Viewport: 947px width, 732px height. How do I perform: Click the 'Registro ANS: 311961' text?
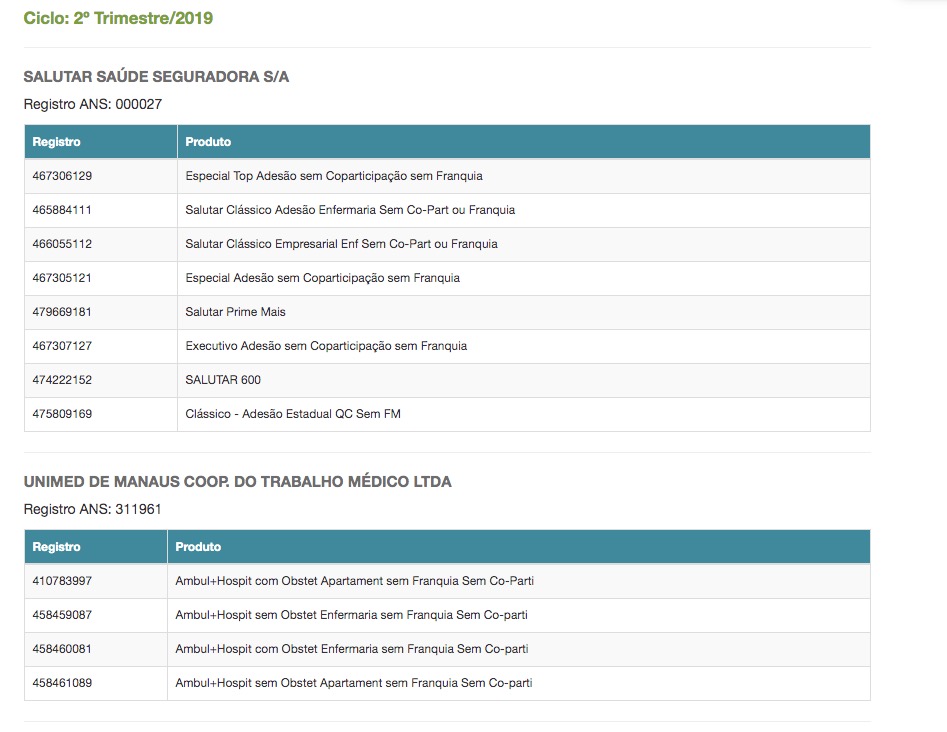(x=93, y=509)
